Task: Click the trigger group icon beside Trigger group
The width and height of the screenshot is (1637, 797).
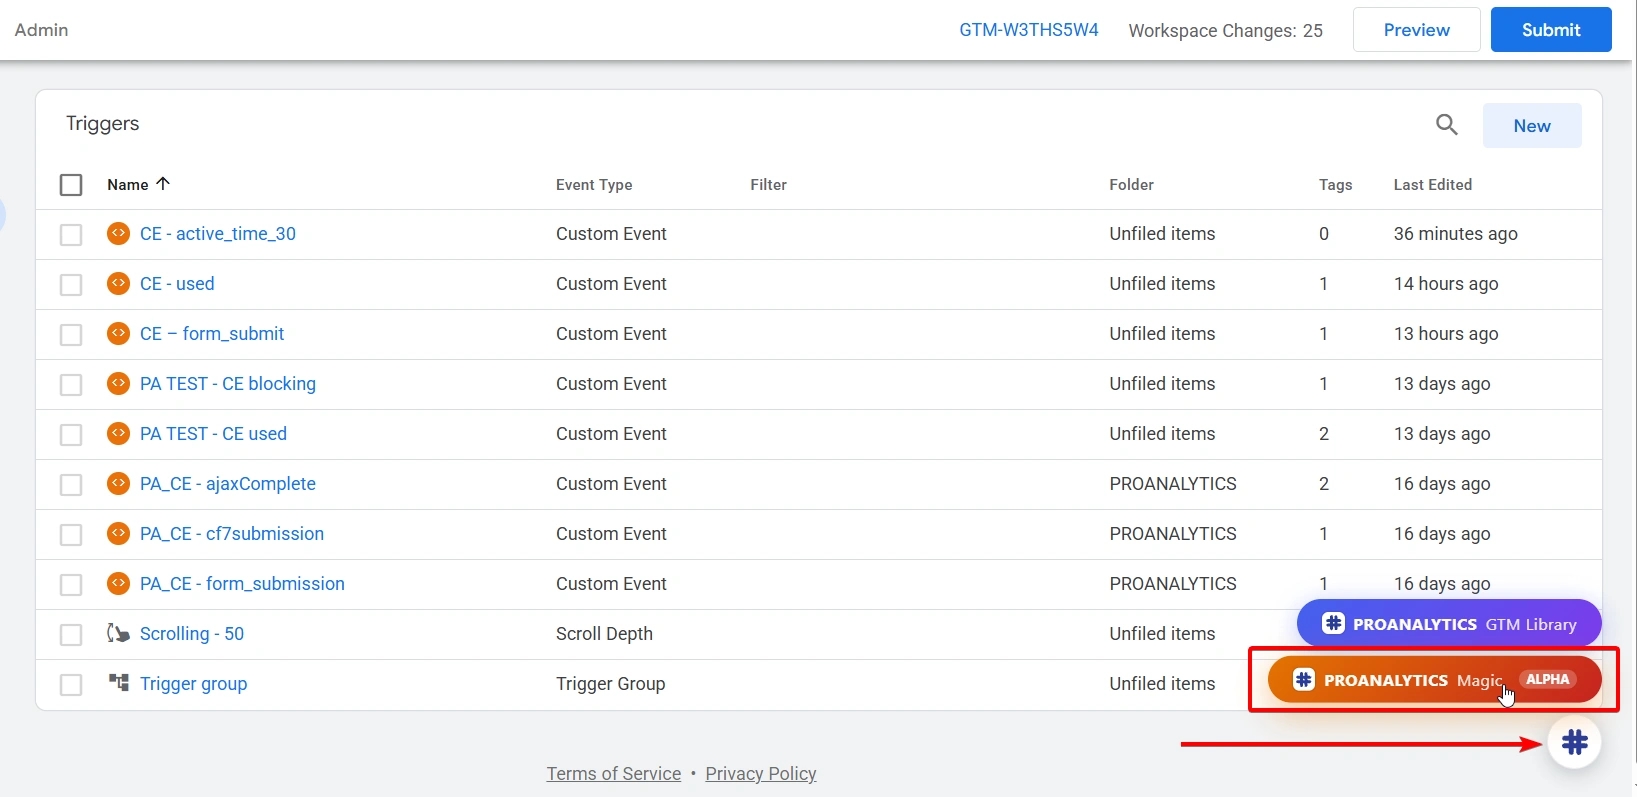Action: point(118,683)
